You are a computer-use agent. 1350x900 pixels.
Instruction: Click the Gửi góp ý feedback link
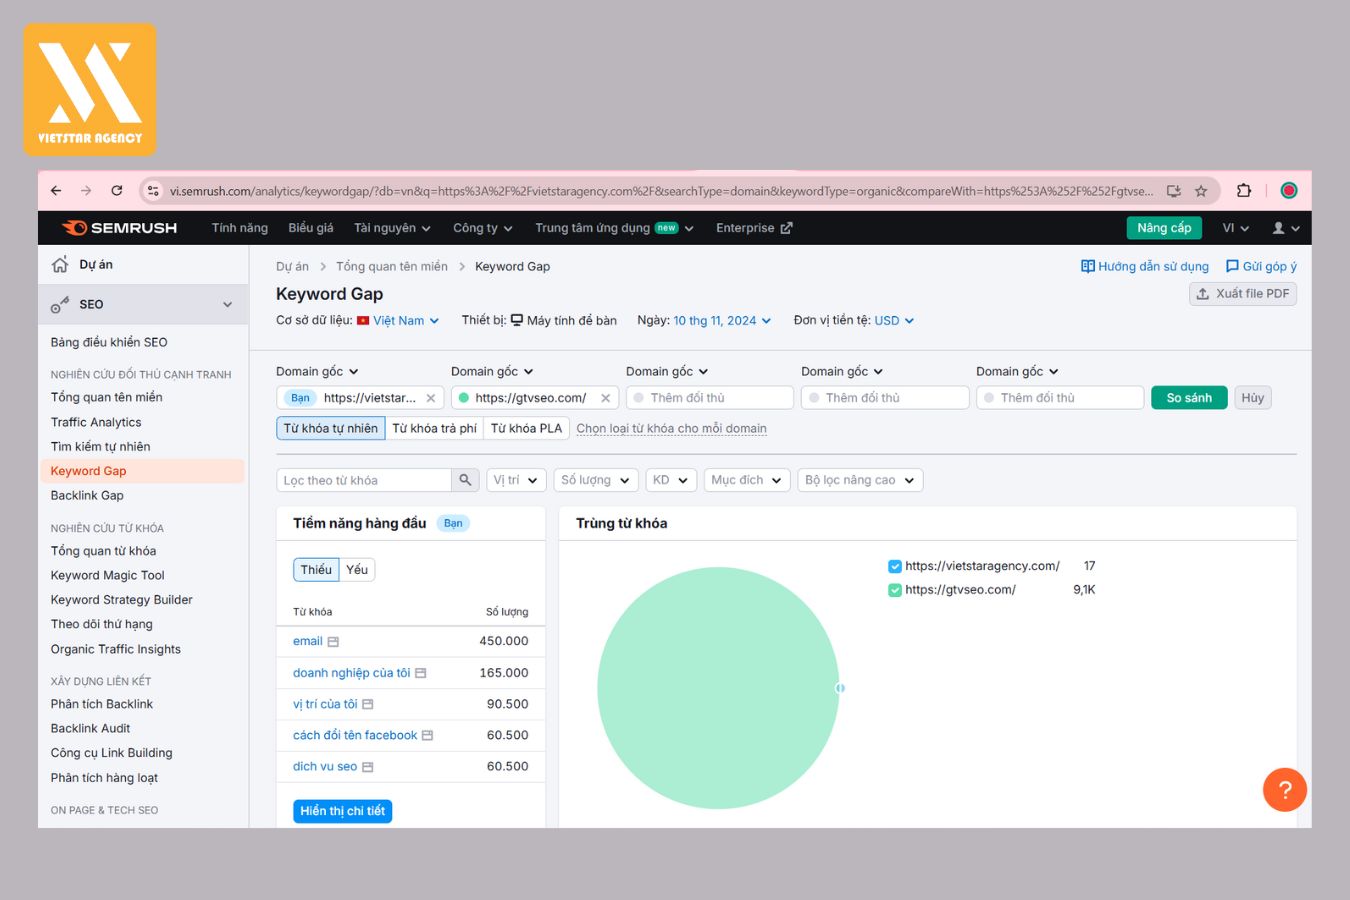point(1261,267)
